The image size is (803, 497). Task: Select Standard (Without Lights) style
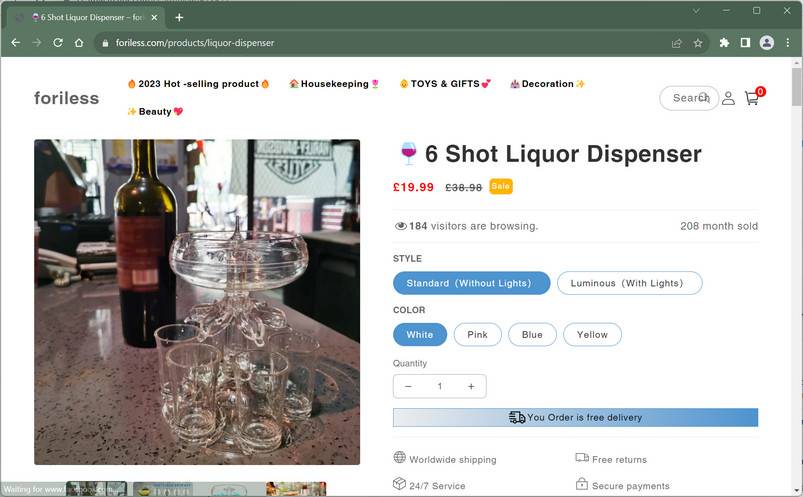pos(471,283)
